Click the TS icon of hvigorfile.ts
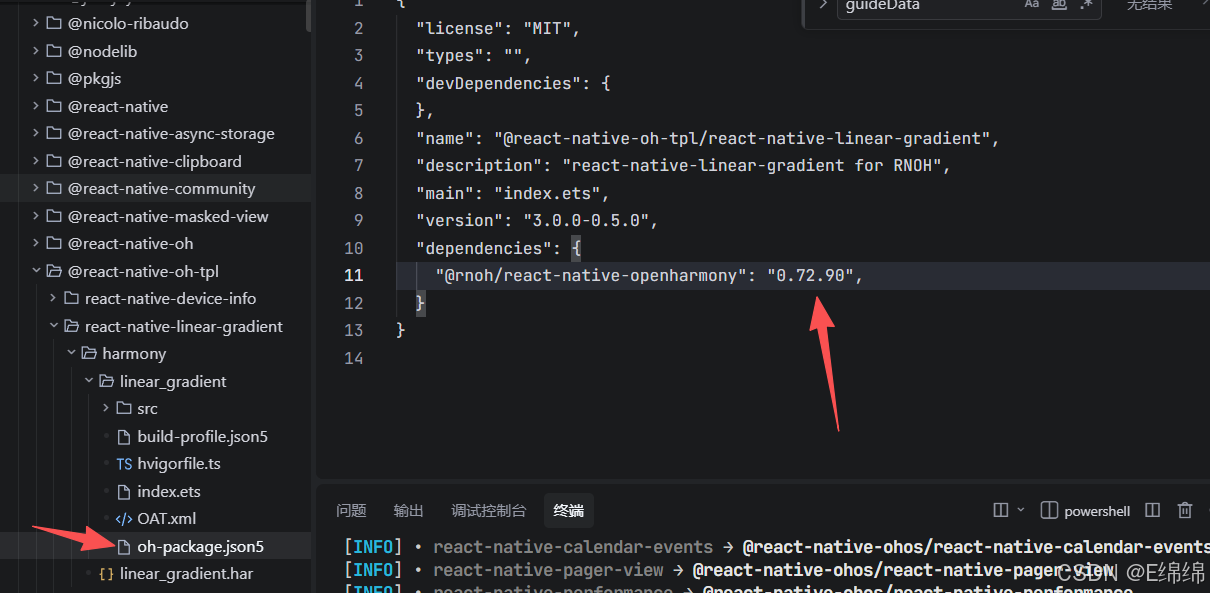This screenshot has width=1210, height=593. click(x=124, y=464)
